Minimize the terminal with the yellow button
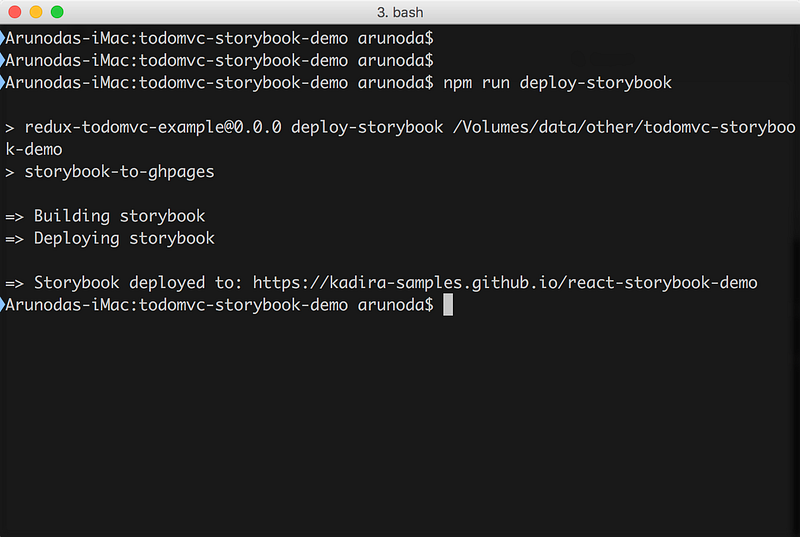 click(x=36, y=12)
